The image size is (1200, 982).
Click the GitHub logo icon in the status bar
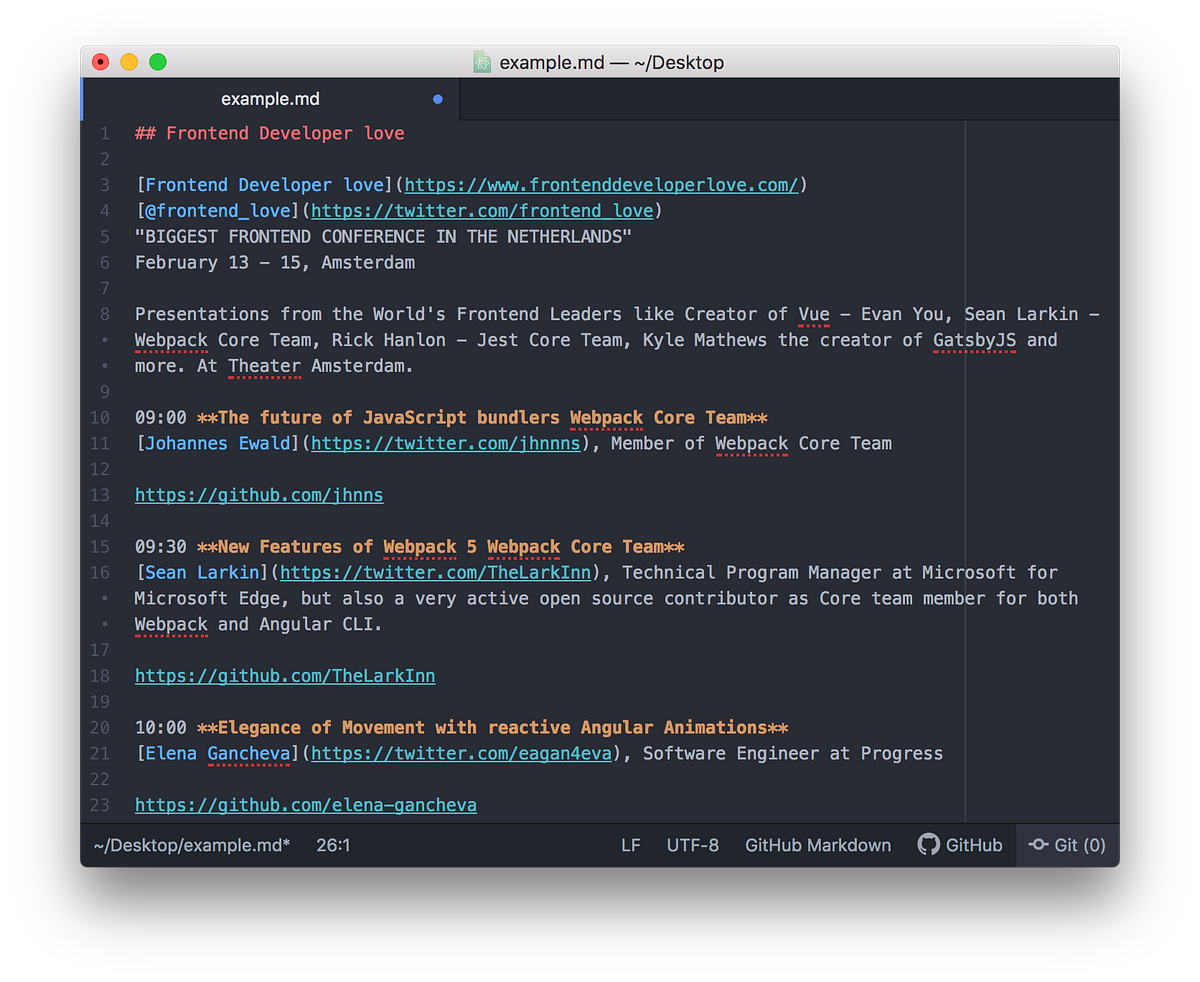click(928, 845)
